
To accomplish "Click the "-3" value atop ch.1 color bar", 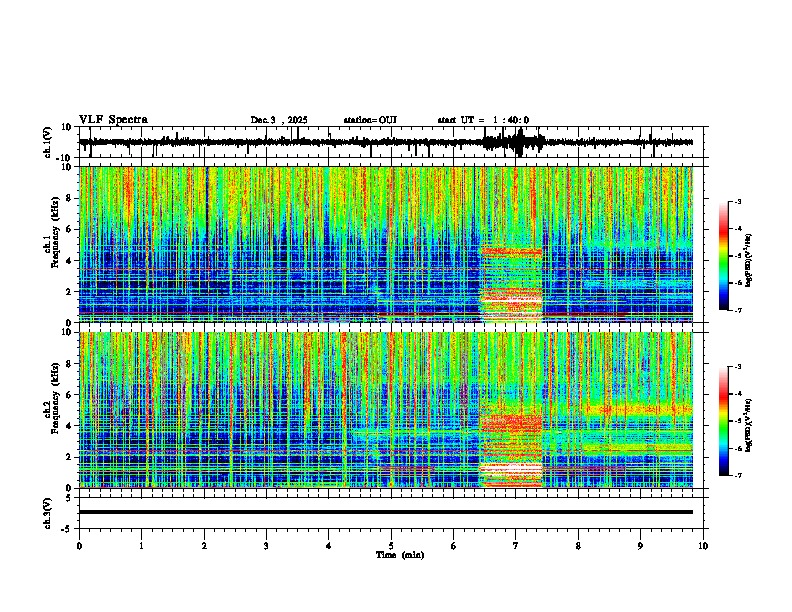I will coord(737,202).
